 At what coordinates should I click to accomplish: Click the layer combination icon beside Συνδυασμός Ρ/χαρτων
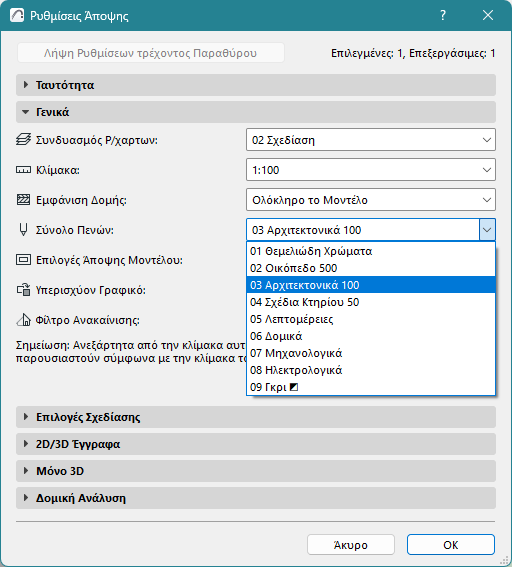(24, 140)
